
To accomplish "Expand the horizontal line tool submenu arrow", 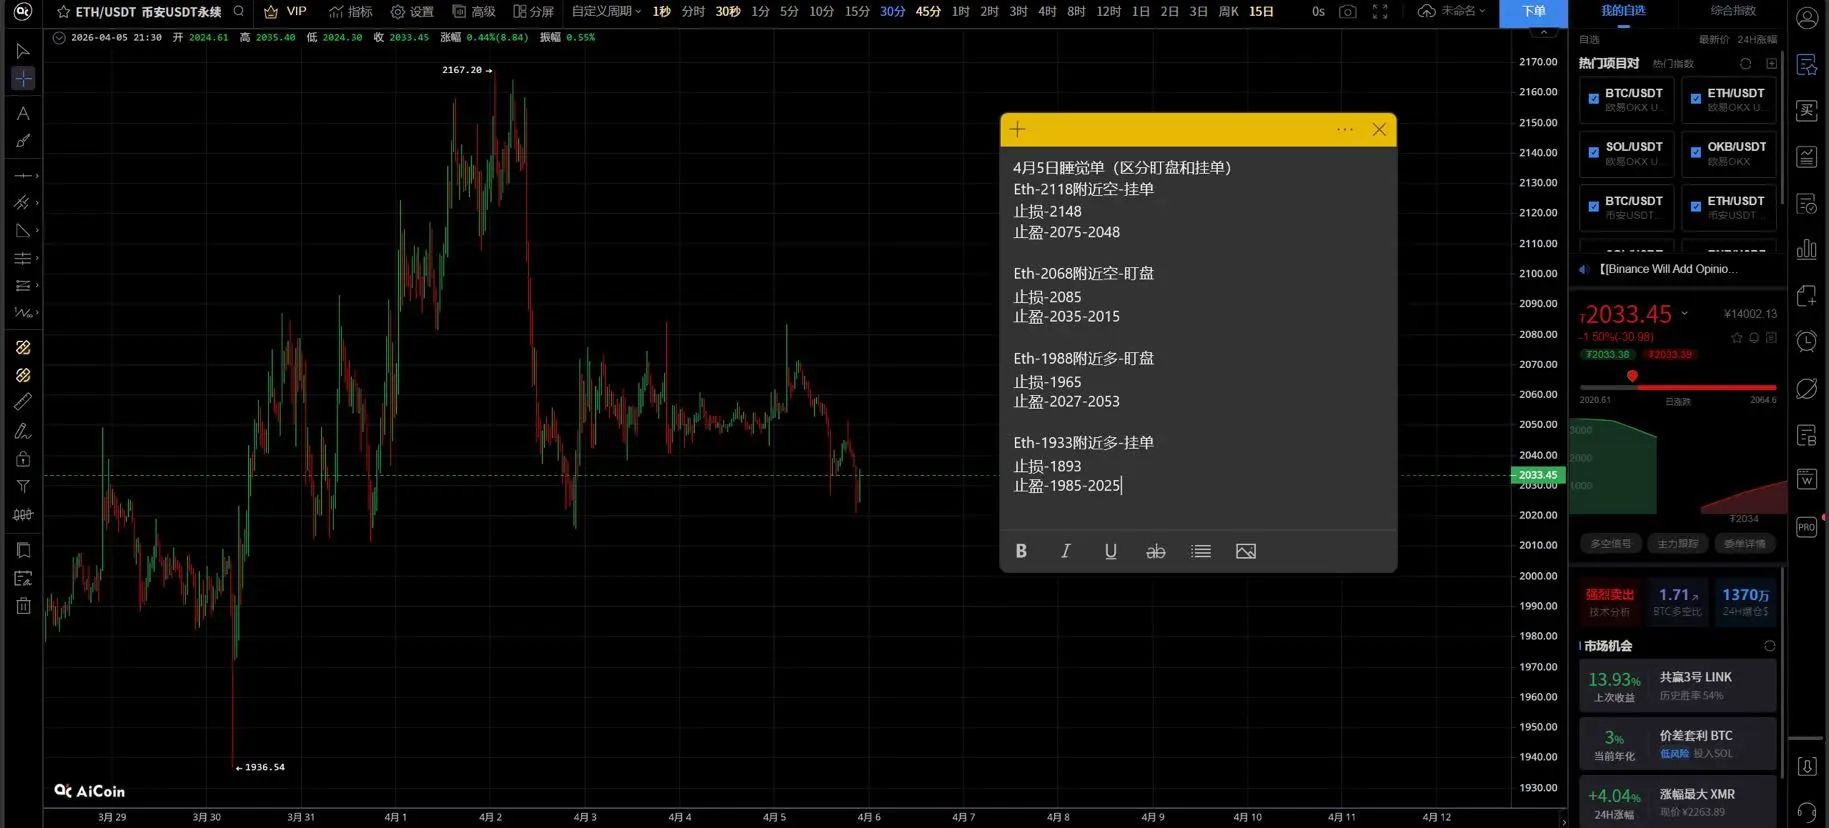I will 37,176.
